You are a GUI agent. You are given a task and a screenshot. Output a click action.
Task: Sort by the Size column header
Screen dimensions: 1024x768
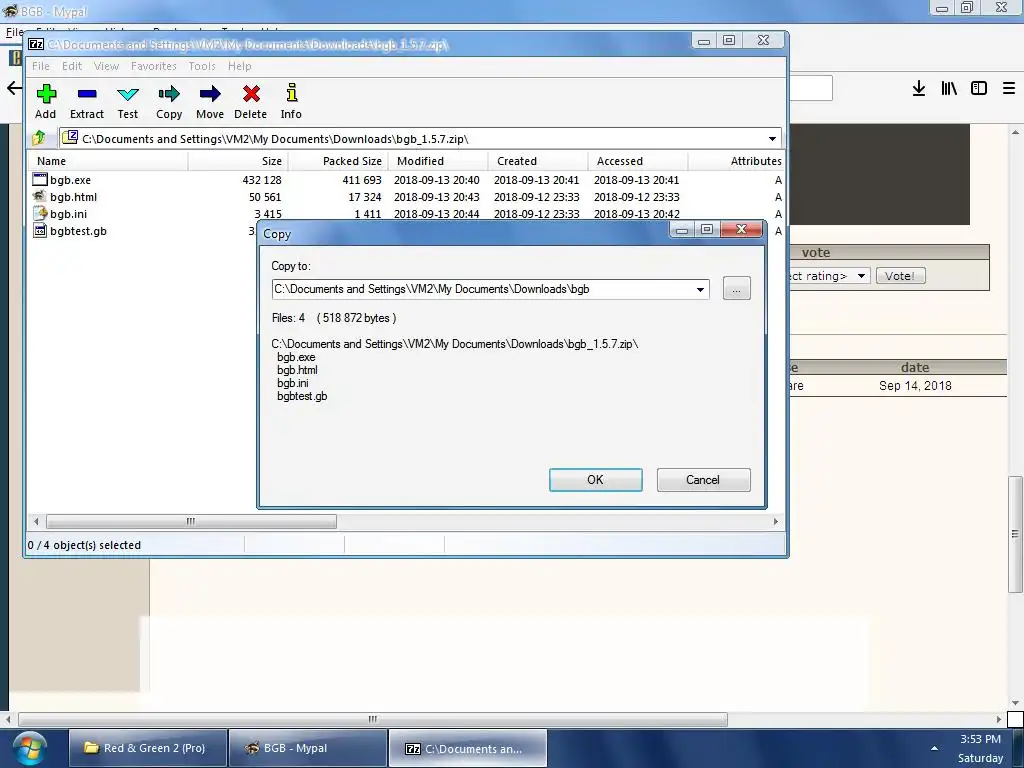click(x=238, y=161)
